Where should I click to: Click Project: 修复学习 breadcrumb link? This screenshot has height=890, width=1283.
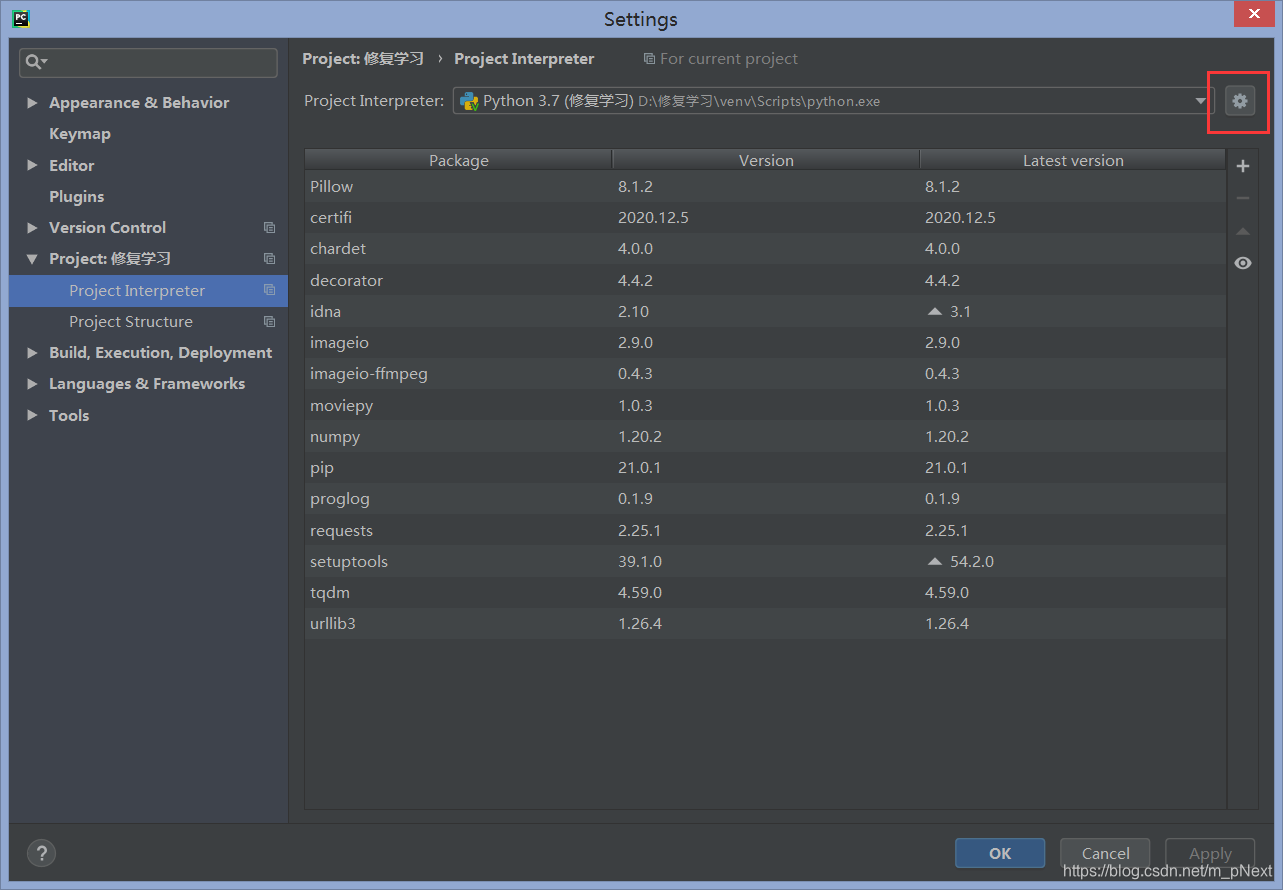tap(363, 59)
